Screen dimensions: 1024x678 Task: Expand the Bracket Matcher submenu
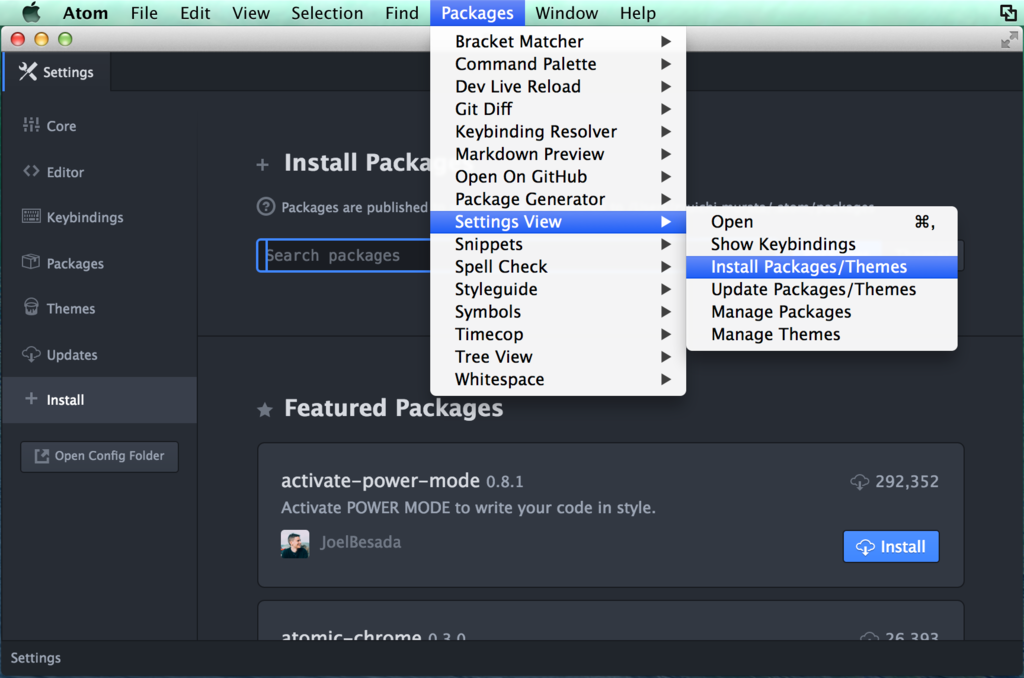[x=558, y=41]
